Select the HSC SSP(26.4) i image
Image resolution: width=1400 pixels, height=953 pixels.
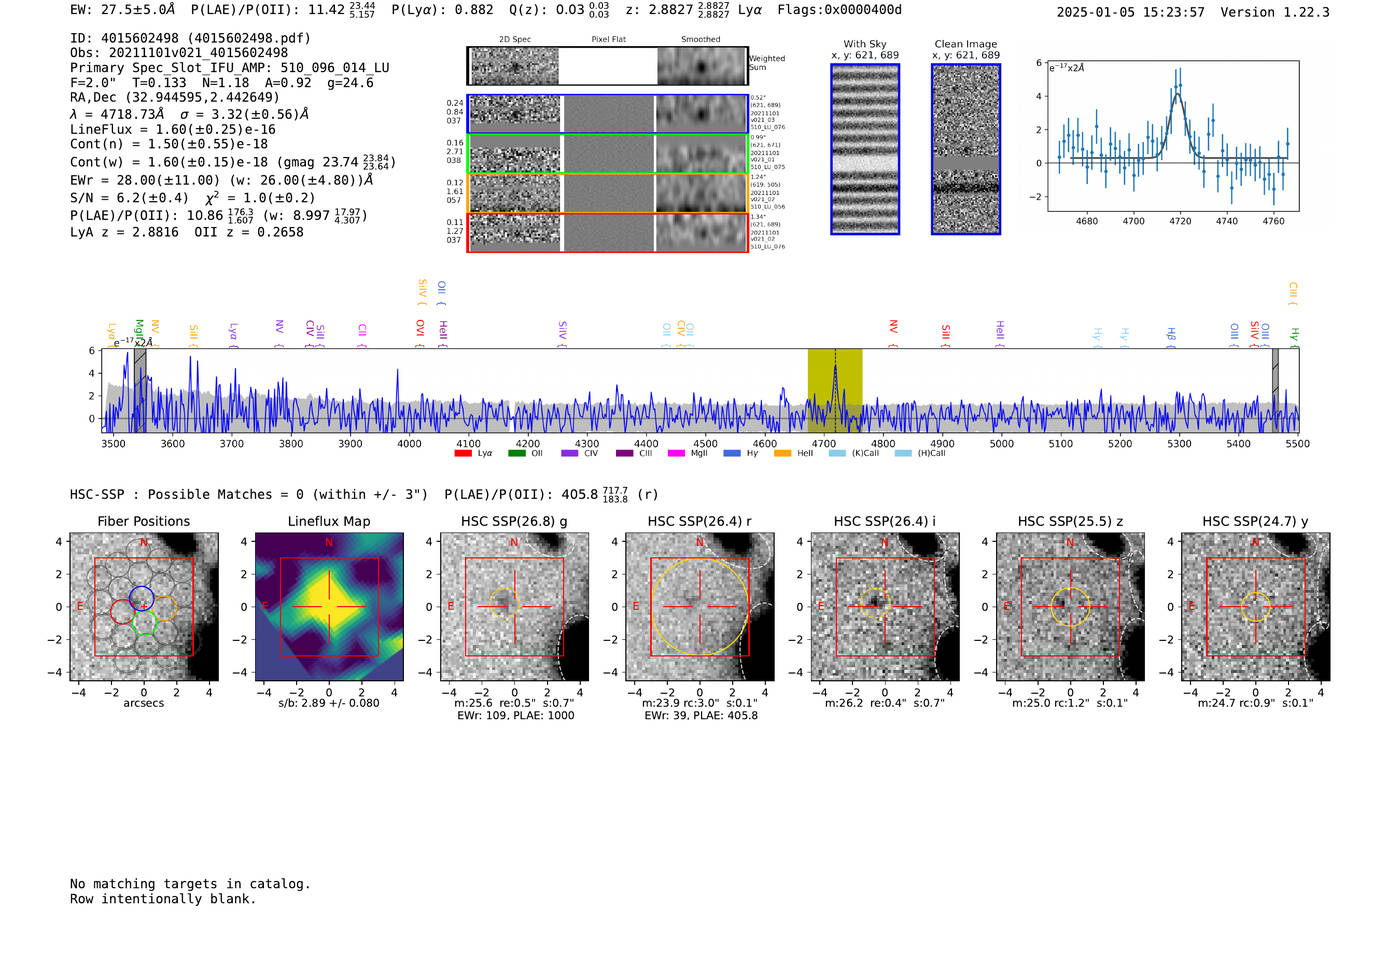coord(885,607)
